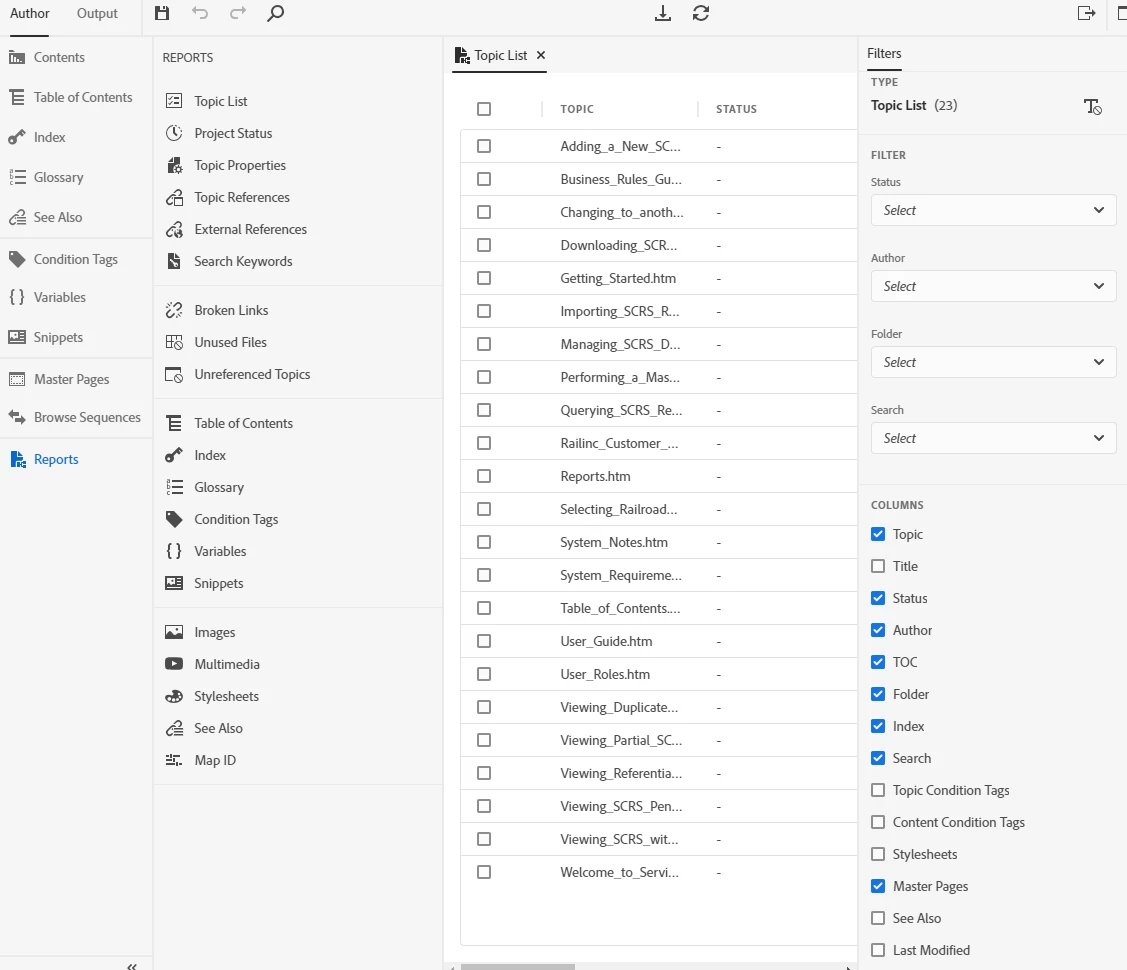The image size is (1127, 970).
Task: Toggle select-all checkbox in table header
Action: coord(484,109)
